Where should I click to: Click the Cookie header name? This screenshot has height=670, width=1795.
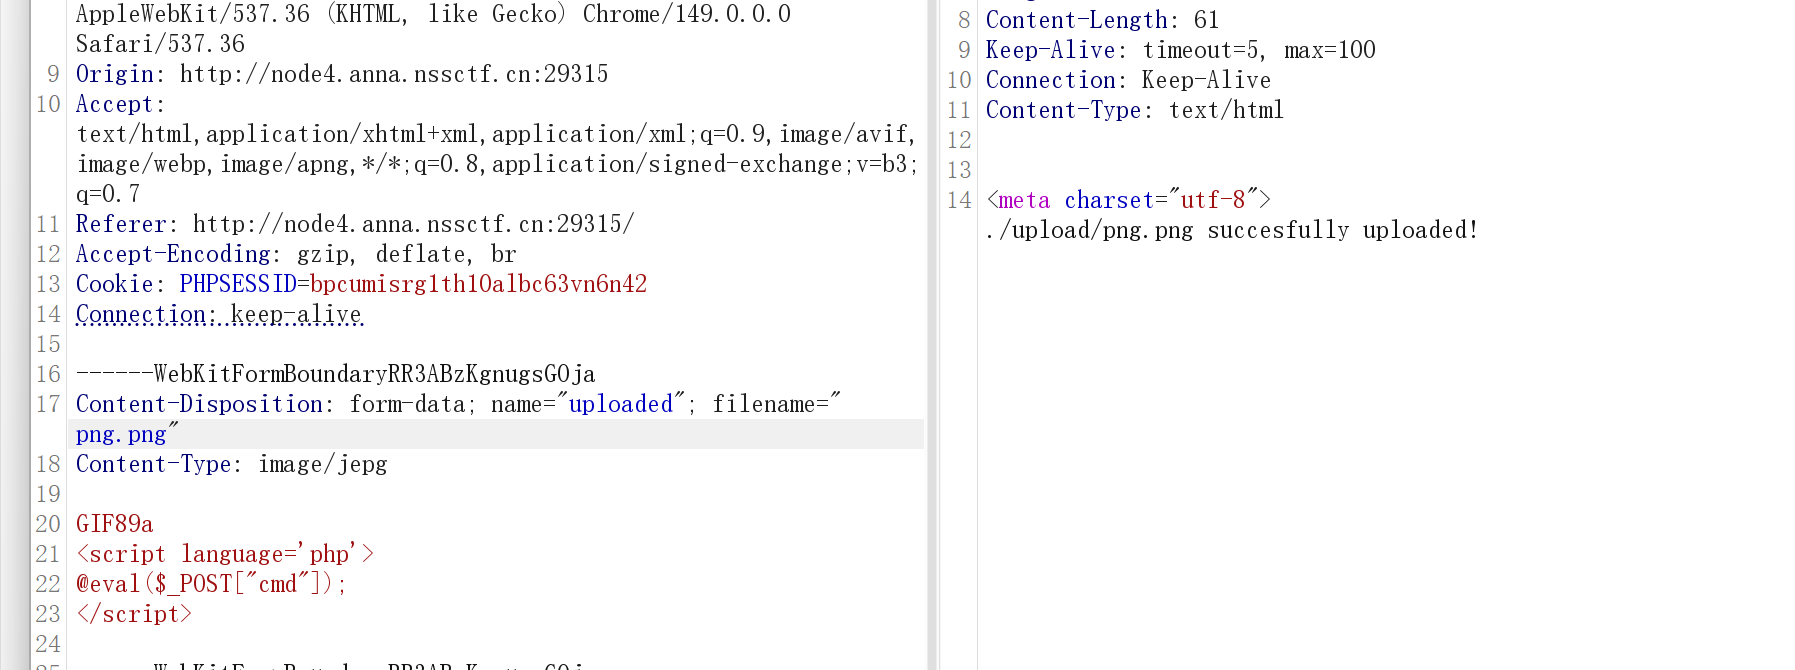tap(114, 284)
